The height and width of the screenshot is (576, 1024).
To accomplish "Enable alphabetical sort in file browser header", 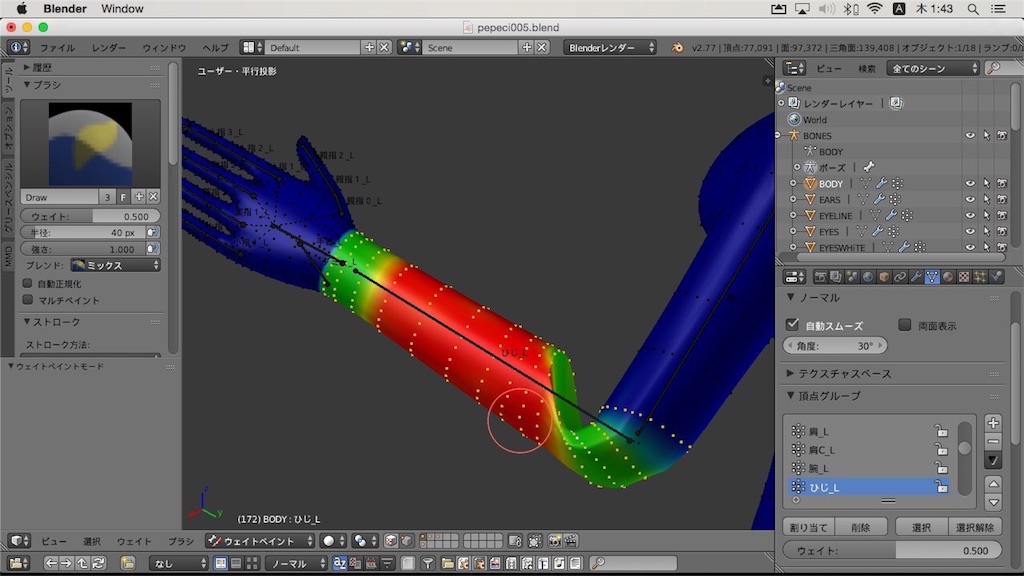I will click(340, 563).
